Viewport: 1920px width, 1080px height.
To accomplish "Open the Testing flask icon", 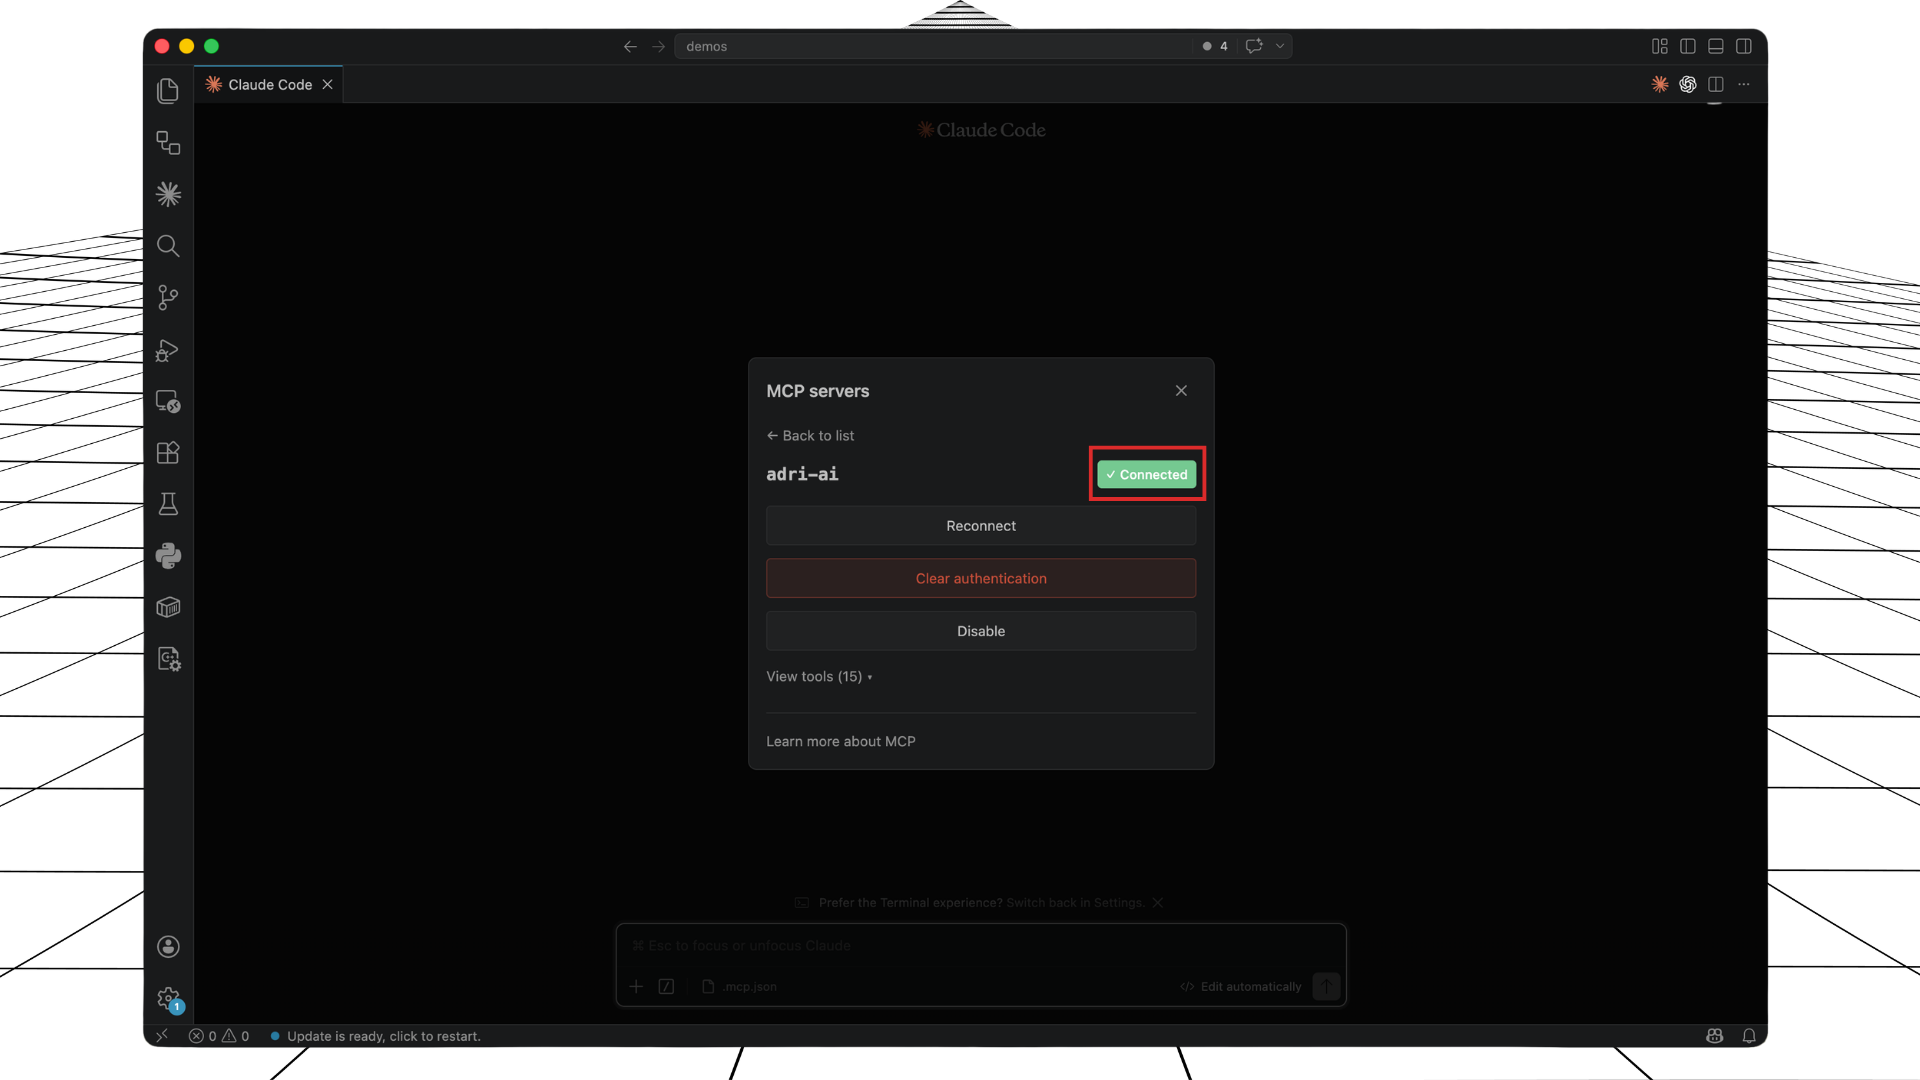I will (x=168, y=504).
